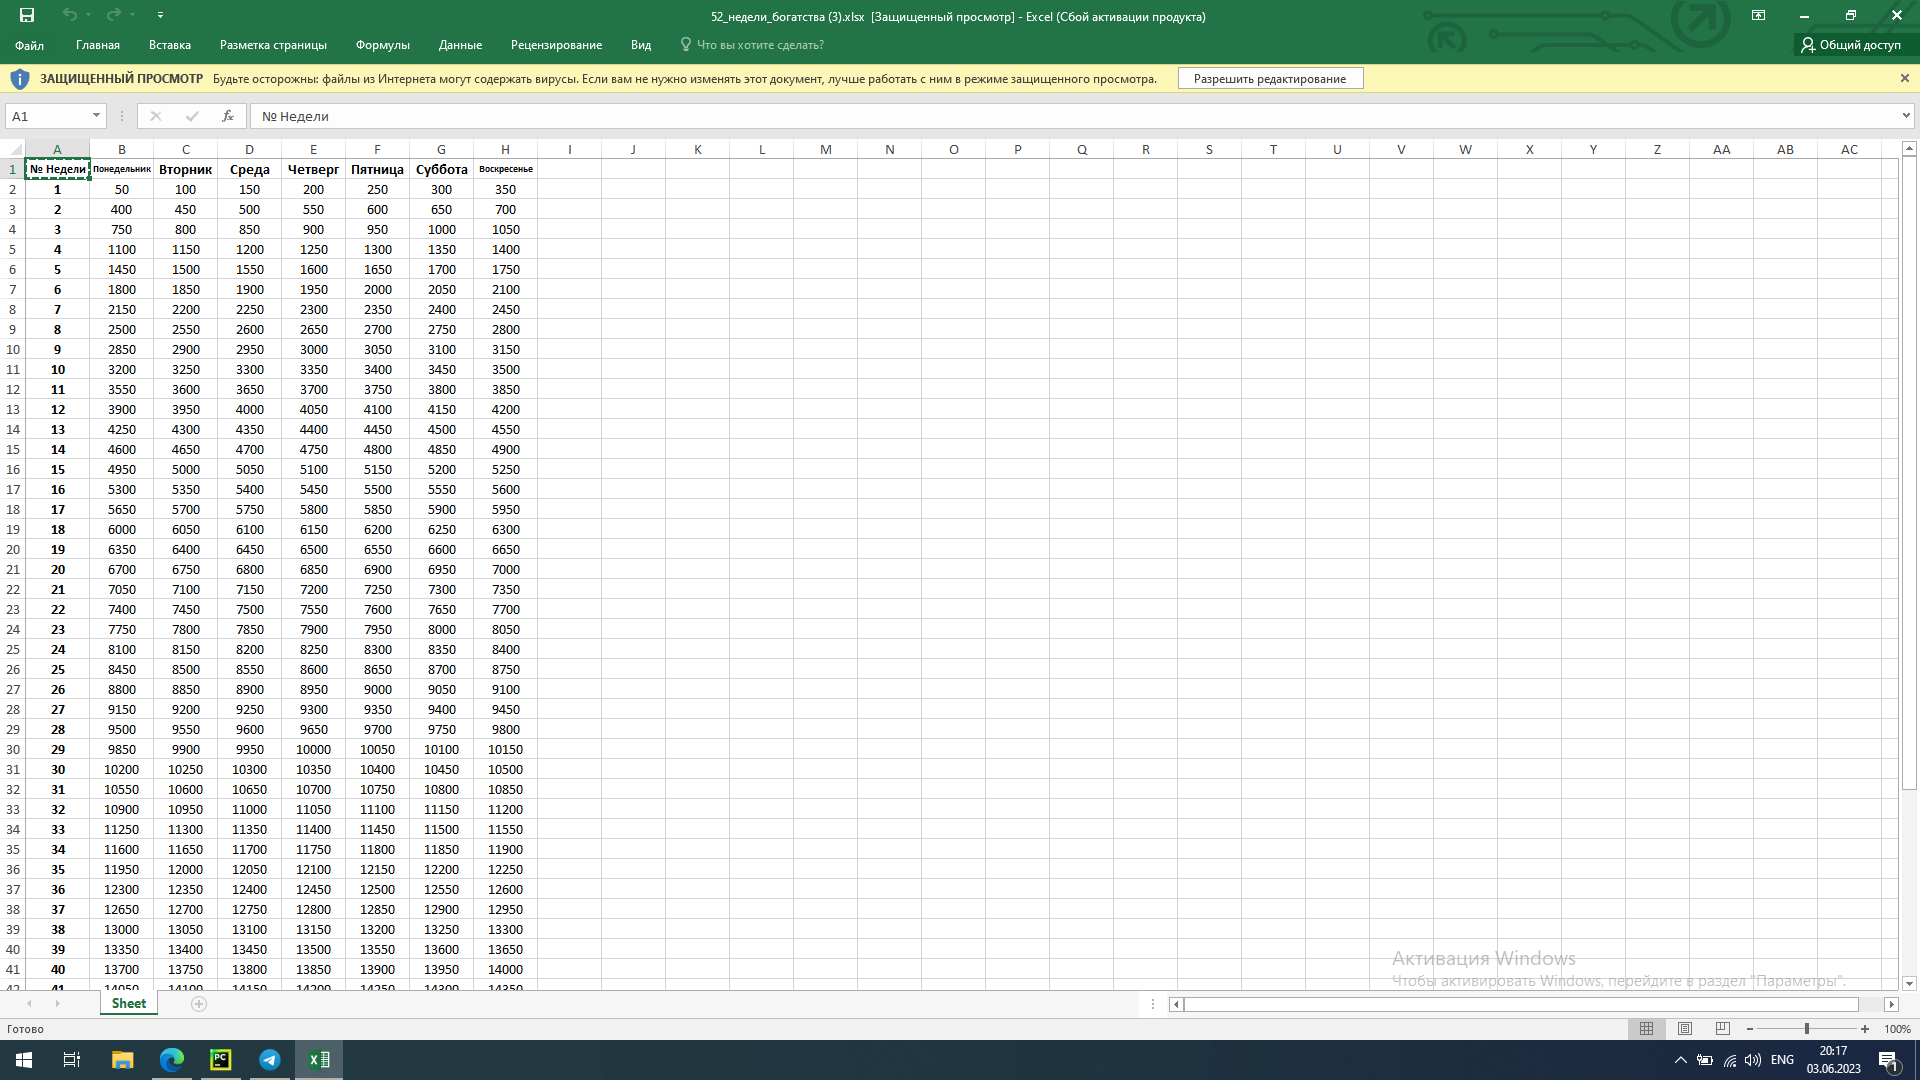The image size is (1920, 1080).
Task: Click the Общий доступ share button
Action: pos(1851,45)
